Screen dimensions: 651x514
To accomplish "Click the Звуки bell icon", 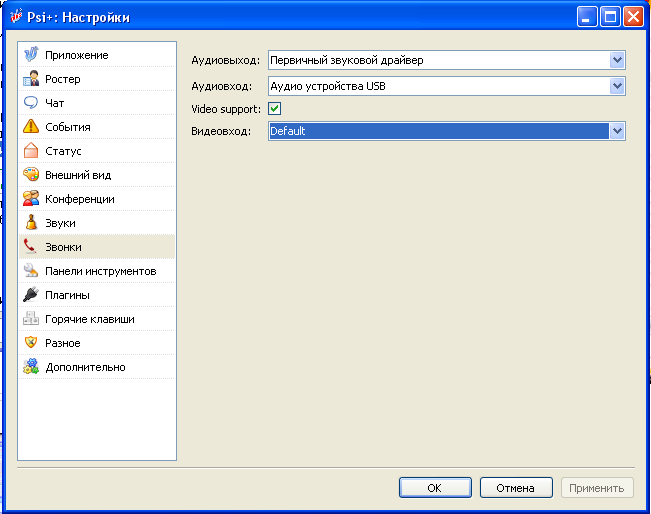I will 31,223.
